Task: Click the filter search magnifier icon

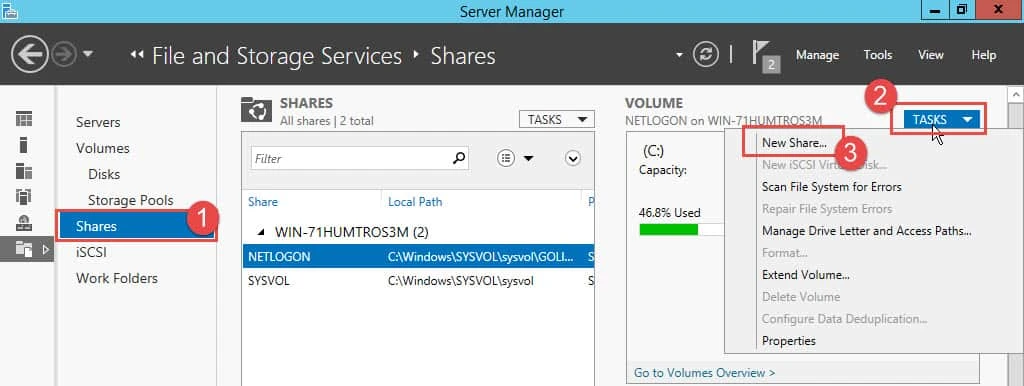Action: click(460, 158)
